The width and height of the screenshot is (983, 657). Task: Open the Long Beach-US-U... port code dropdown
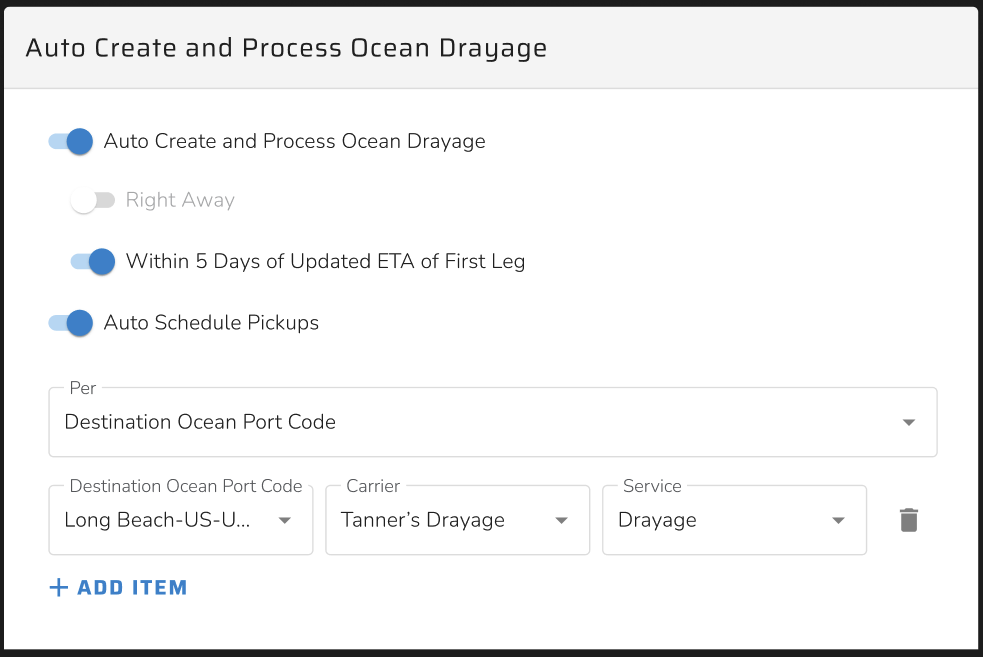coord(181,520)
